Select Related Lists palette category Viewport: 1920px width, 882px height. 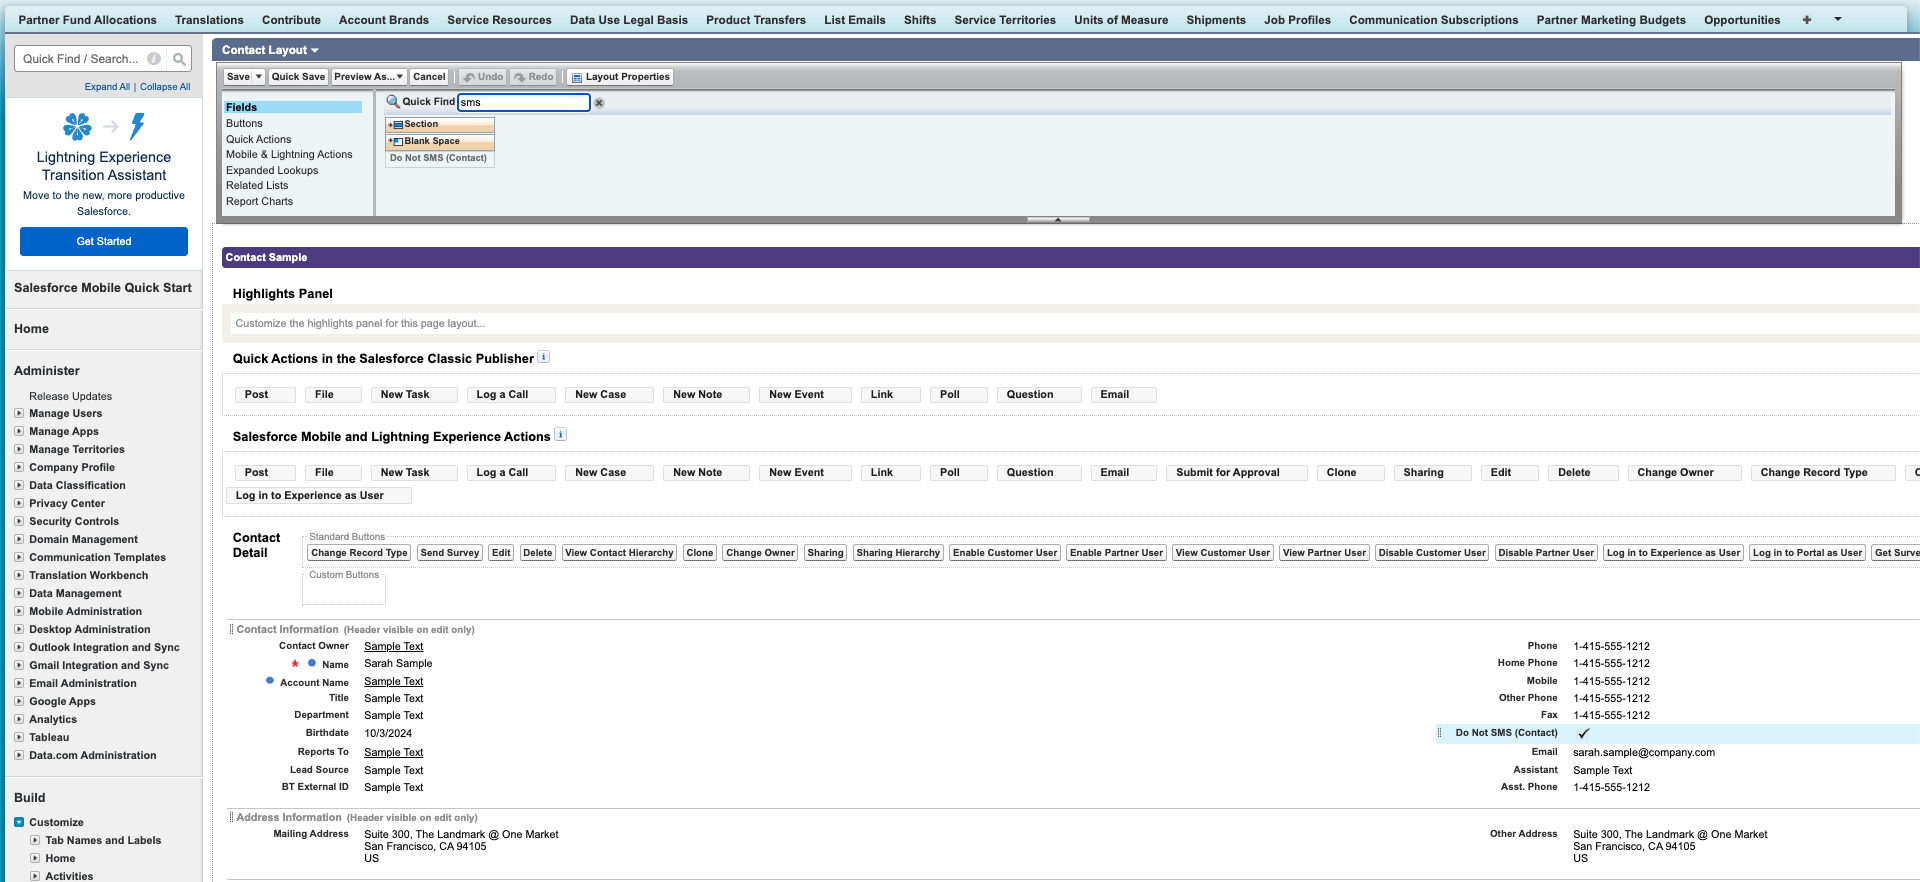257,186
